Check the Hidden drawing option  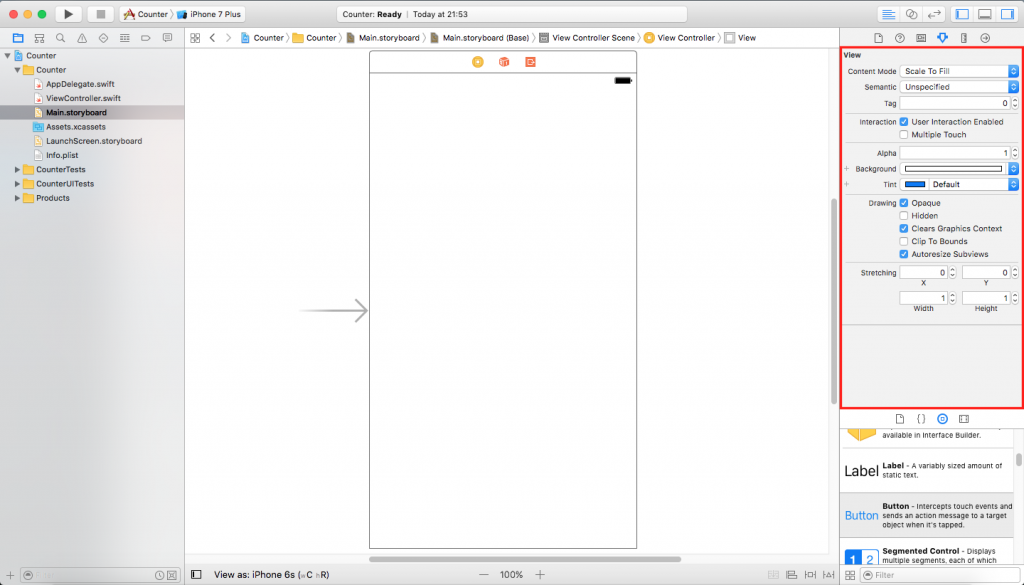tap(904, 216)
